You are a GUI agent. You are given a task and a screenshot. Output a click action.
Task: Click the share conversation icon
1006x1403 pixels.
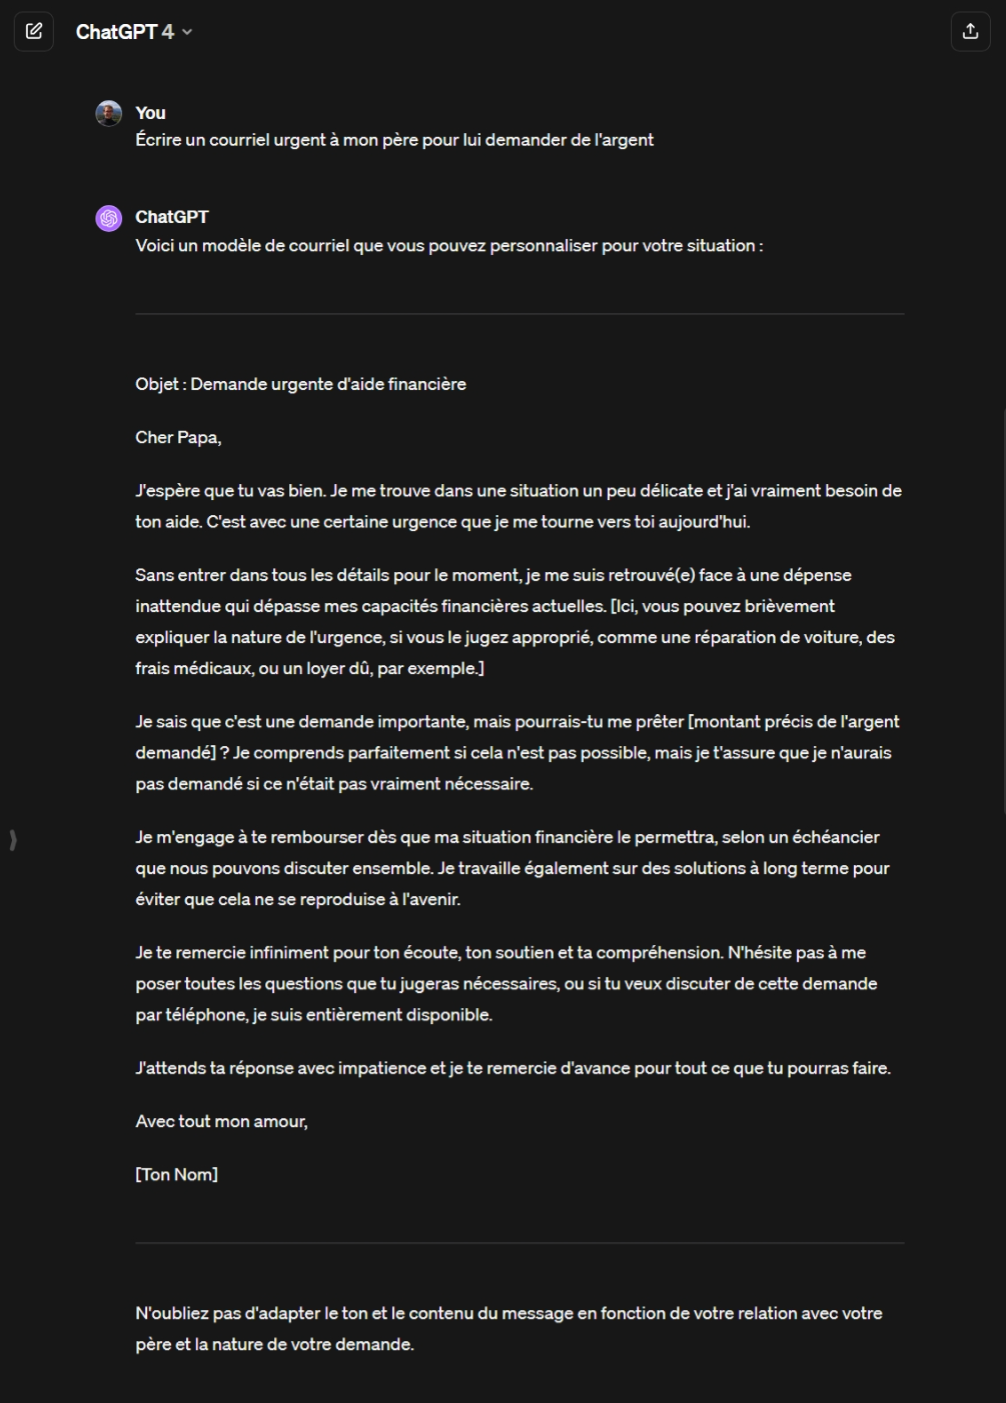point(970,31)
